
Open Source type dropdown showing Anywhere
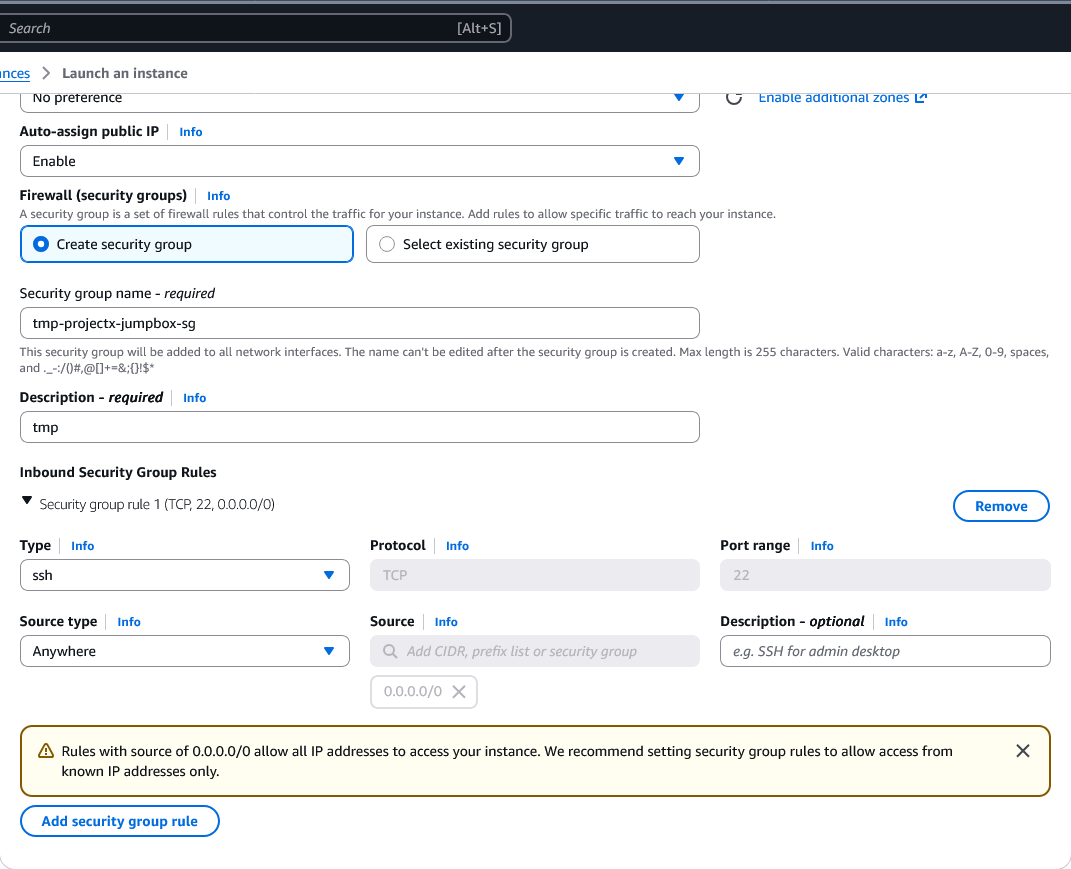[x=184, y=651]
